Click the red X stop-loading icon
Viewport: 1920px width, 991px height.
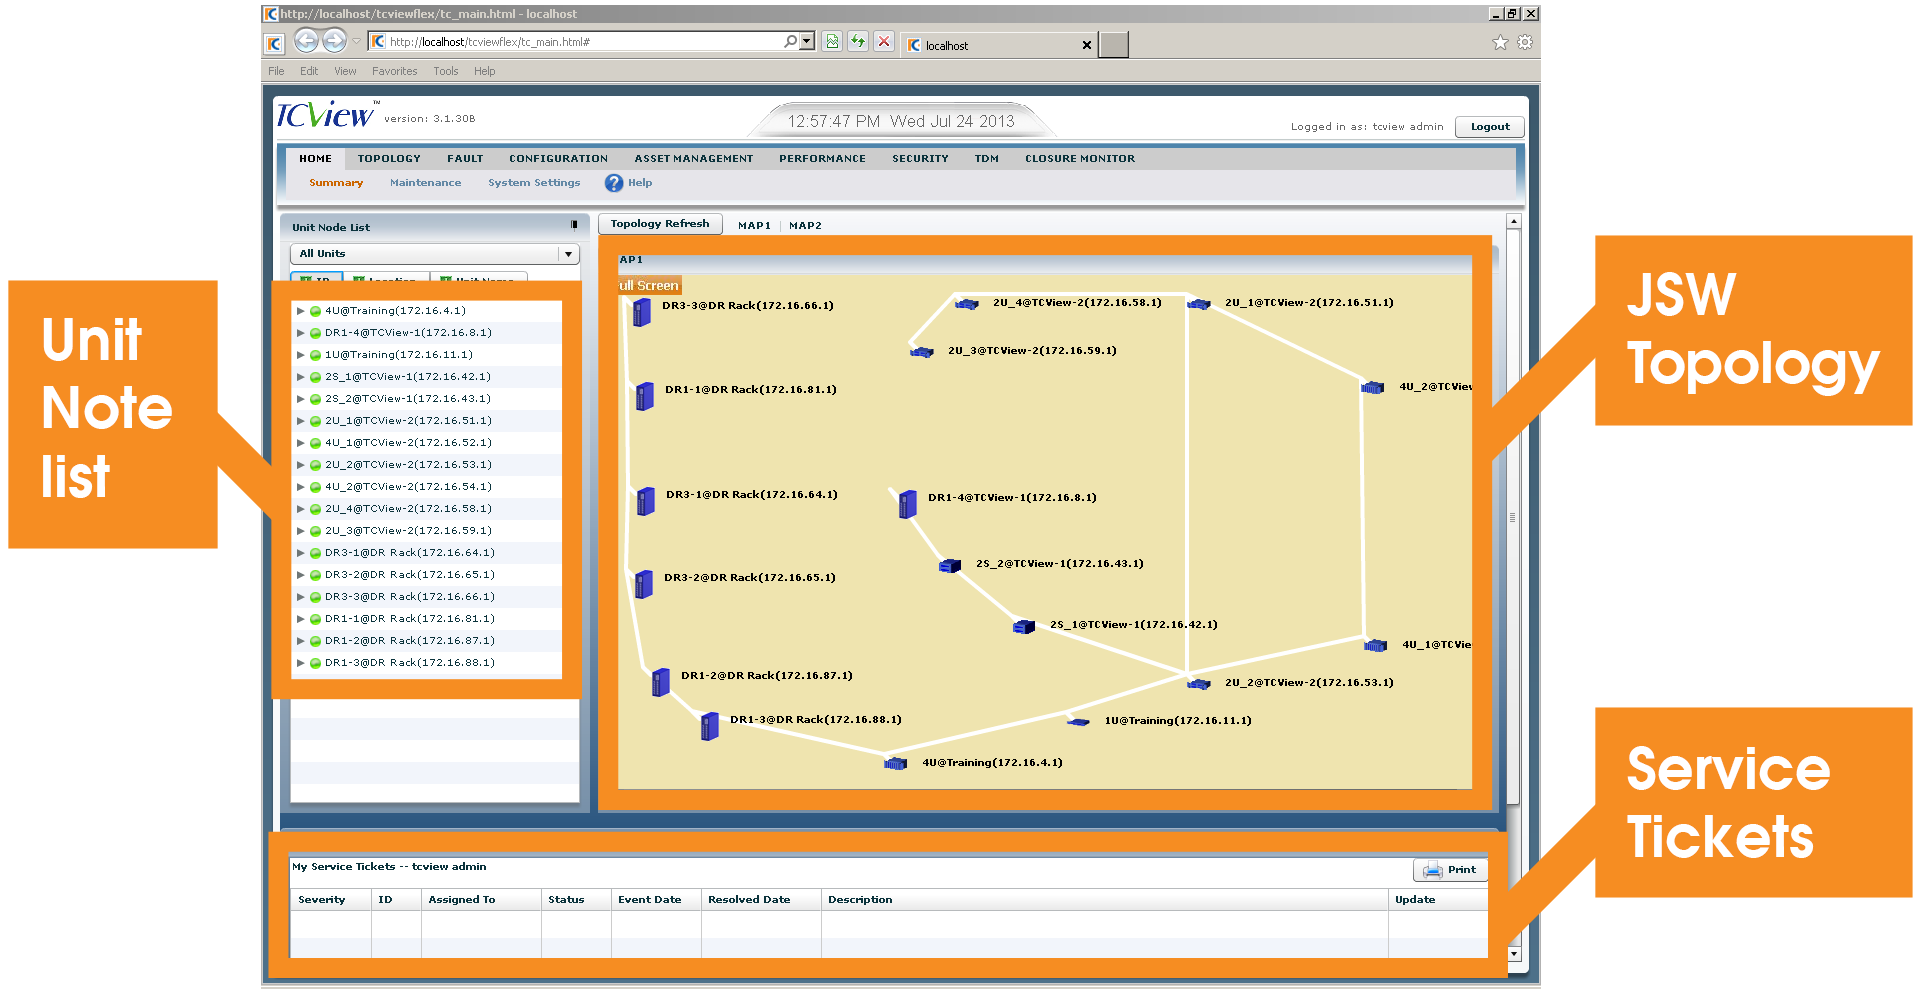click(884, 41)
